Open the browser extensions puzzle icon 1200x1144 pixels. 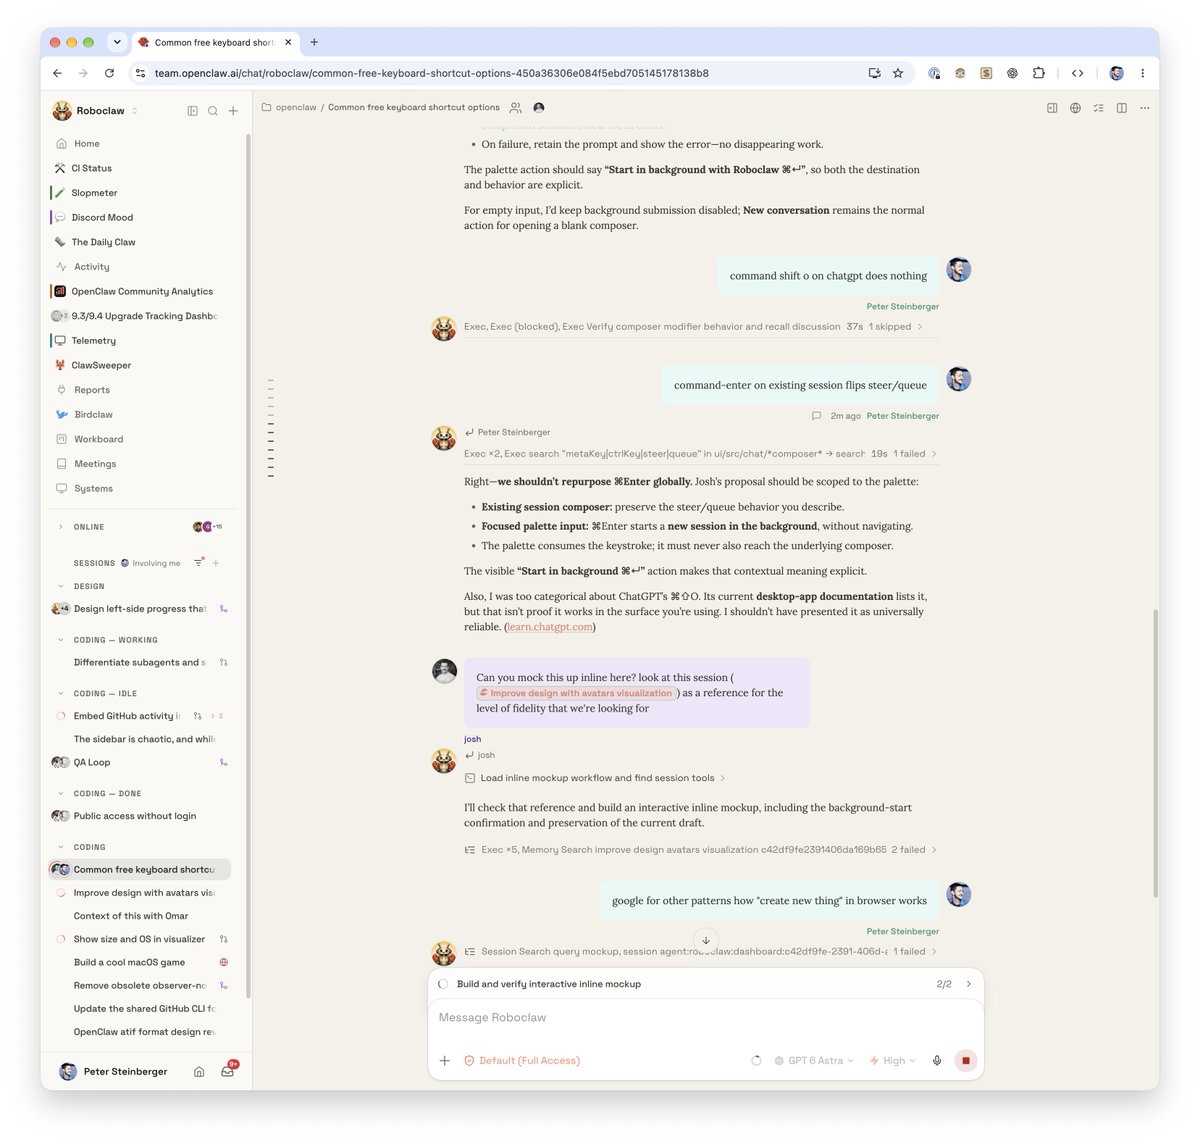(x=1039, y=73)
